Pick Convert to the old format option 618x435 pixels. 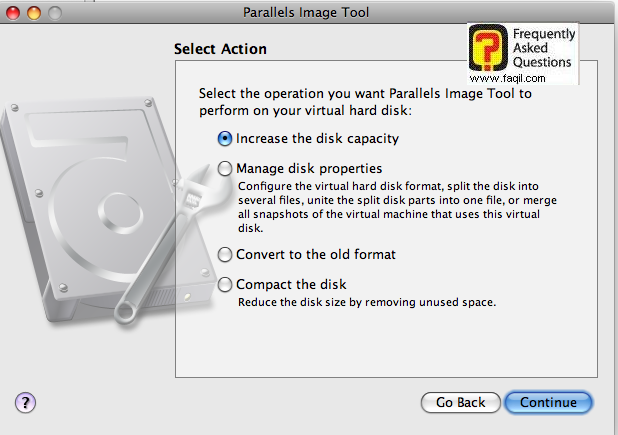(225, 254)
